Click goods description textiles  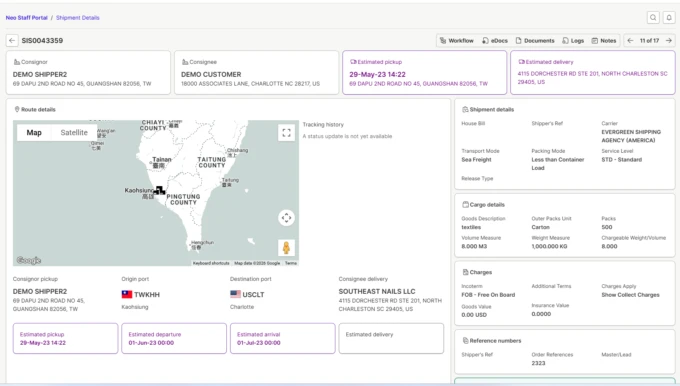471,227
